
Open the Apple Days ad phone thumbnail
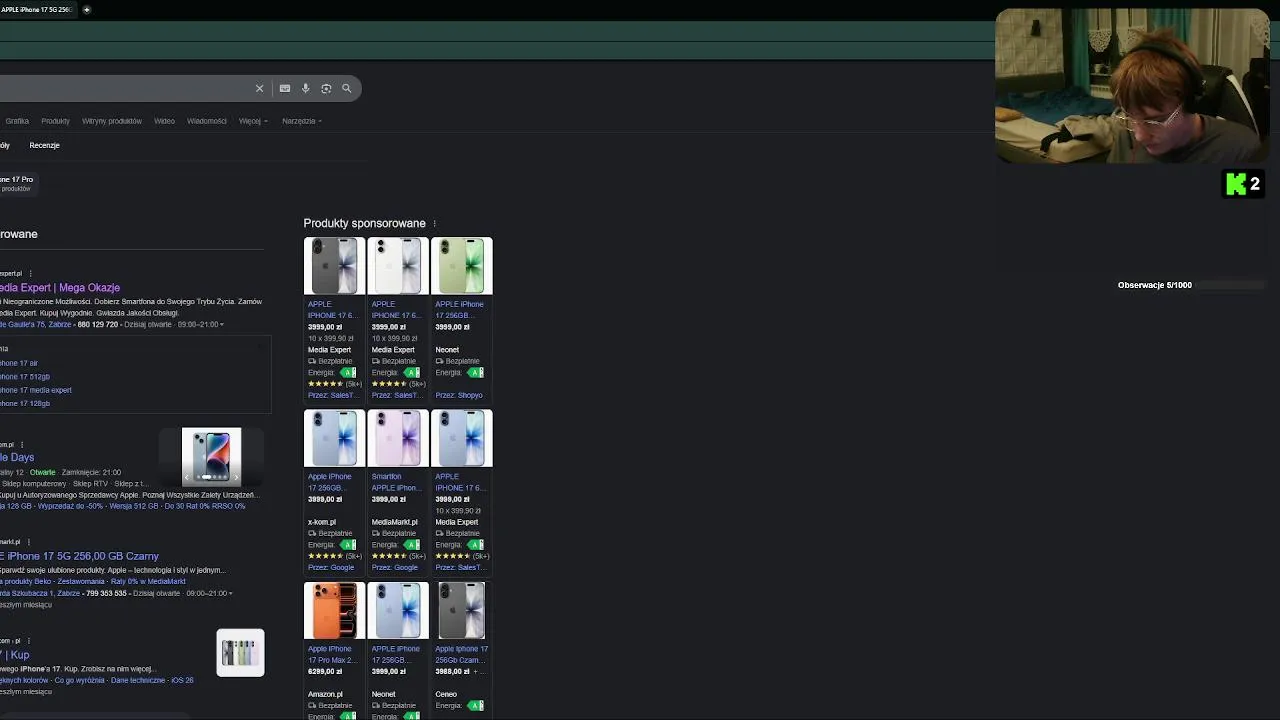pos(211,457)
